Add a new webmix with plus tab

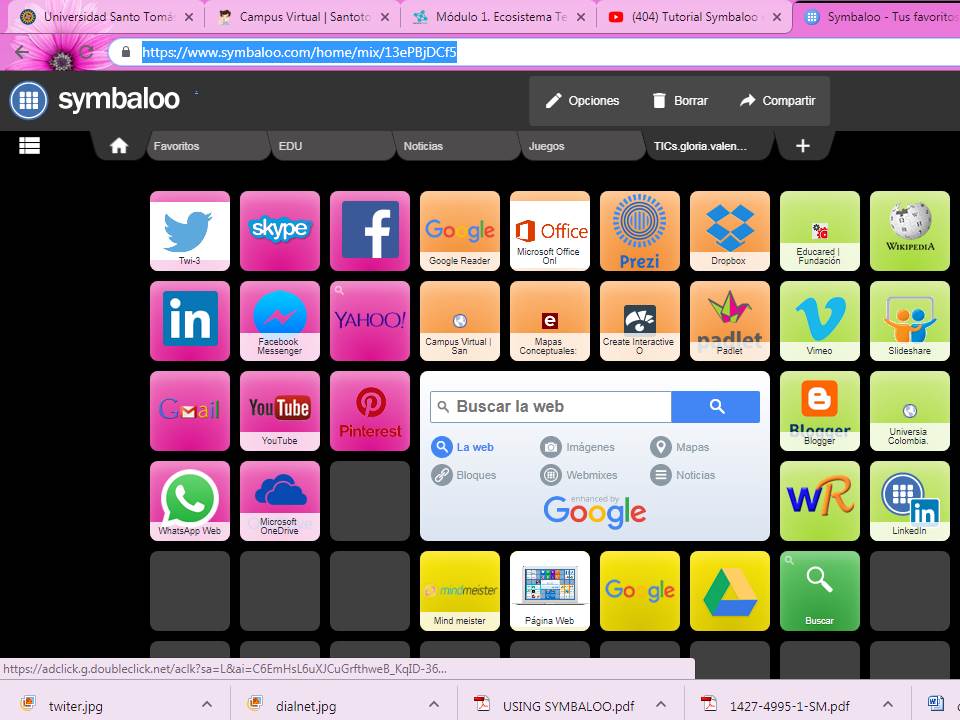(803, 146)
